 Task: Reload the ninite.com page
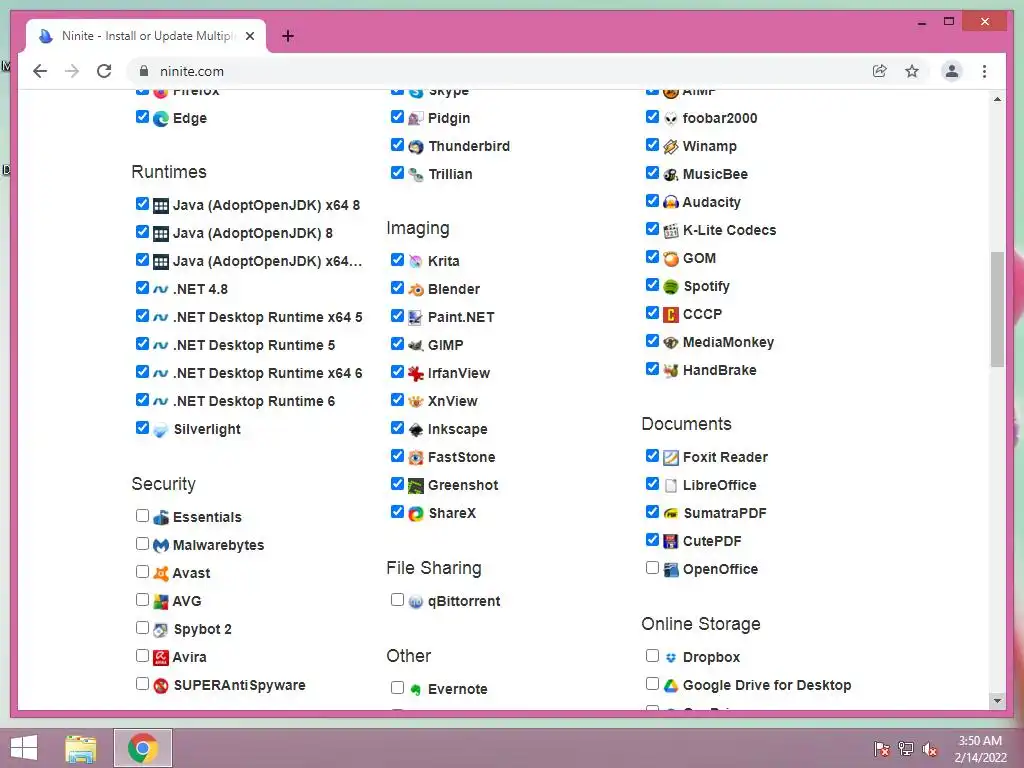pyautogui.click(x=104, y=71)
